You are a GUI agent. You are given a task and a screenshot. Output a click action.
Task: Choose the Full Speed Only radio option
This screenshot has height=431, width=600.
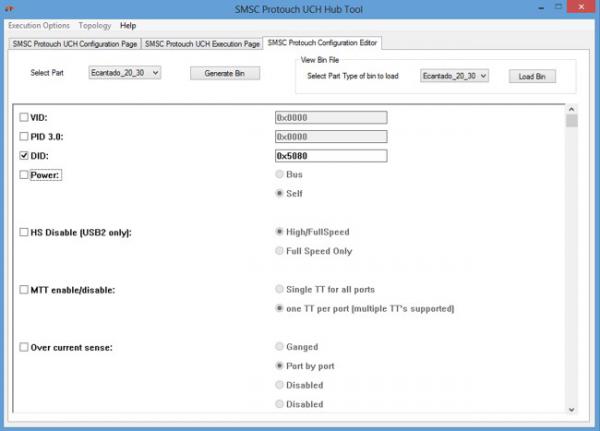click(x=279, y=251)
